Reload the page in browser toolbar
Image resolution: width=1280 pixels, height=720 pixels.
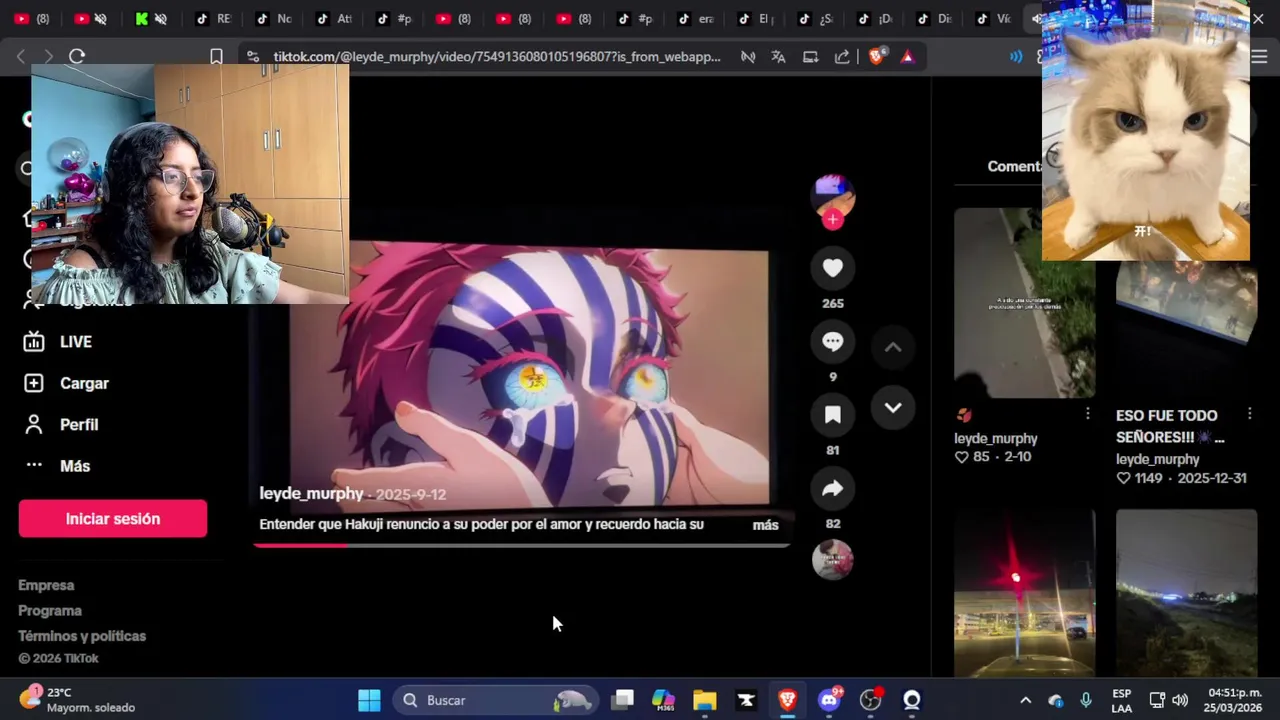pos(77,57)
